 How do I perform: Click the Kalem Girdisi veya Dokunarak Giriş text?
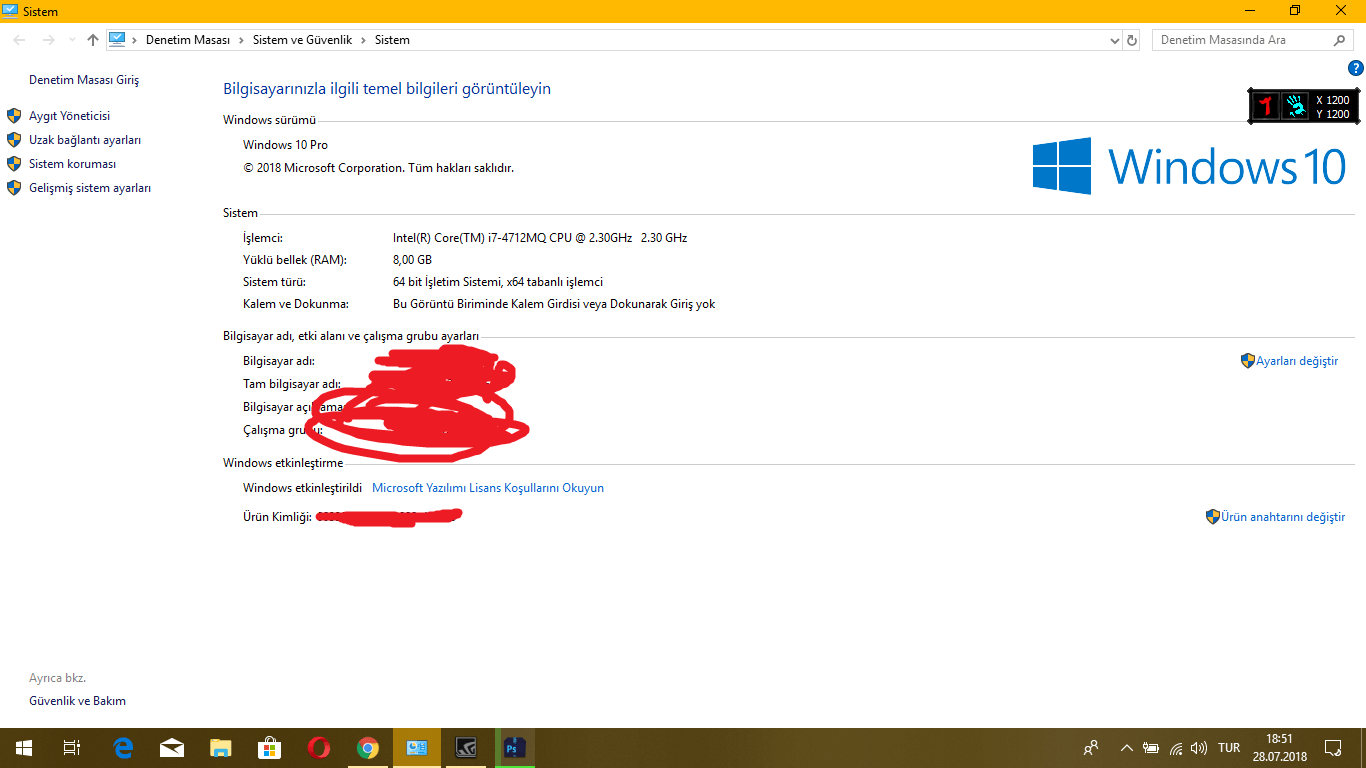[x=554, y=304]
